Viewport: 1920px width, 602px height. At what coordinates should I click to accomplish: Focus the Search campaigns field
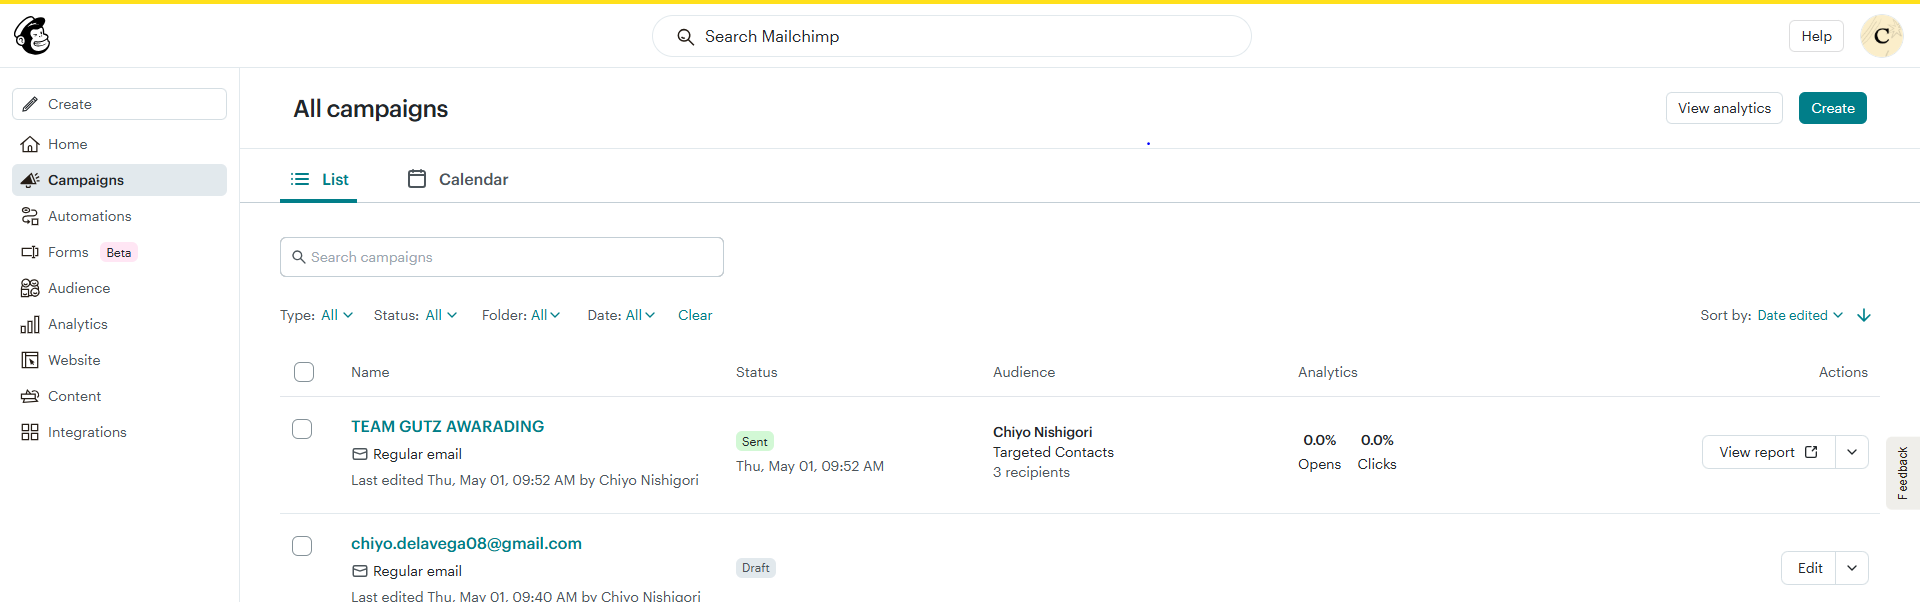point(502,257)
